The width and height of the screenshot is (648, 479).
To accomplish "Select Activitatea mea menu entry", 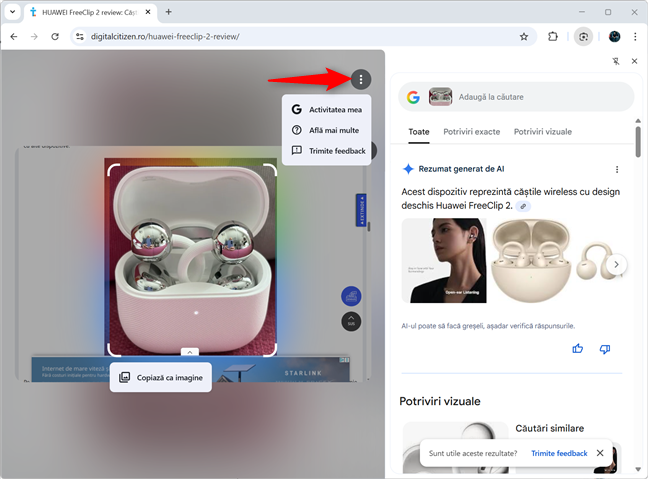I will [x=326, y=110].
